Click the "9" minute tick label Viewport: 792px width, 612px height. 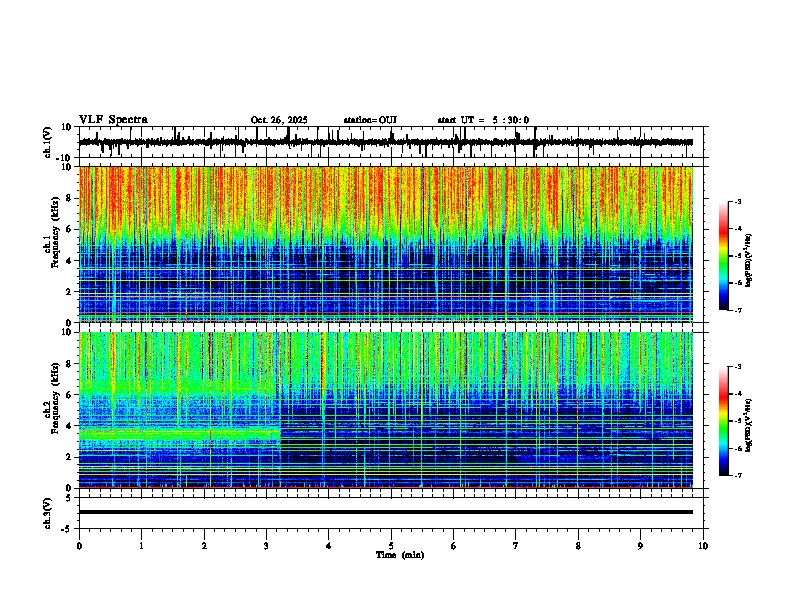tap(640, 546)
